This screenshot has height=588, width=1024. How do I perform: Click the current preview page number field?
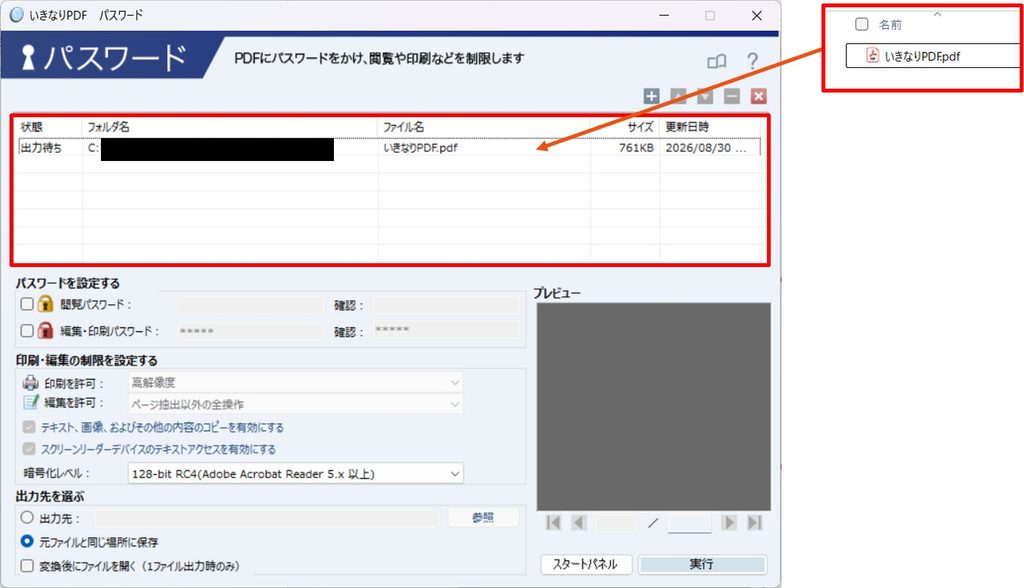click(616, 523)
